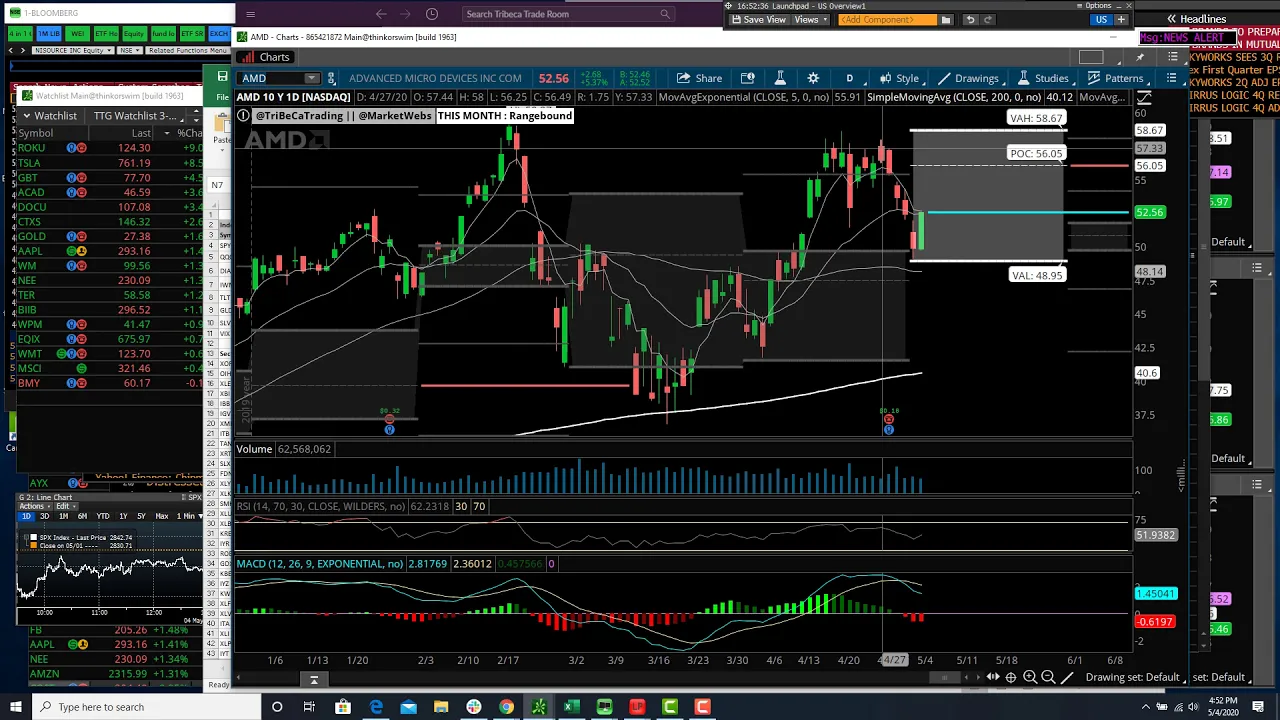Click TSLA row in watchlist
The height and width of the screenshot is (720, 1280).
pyautogui.click(x=107, y=163)
